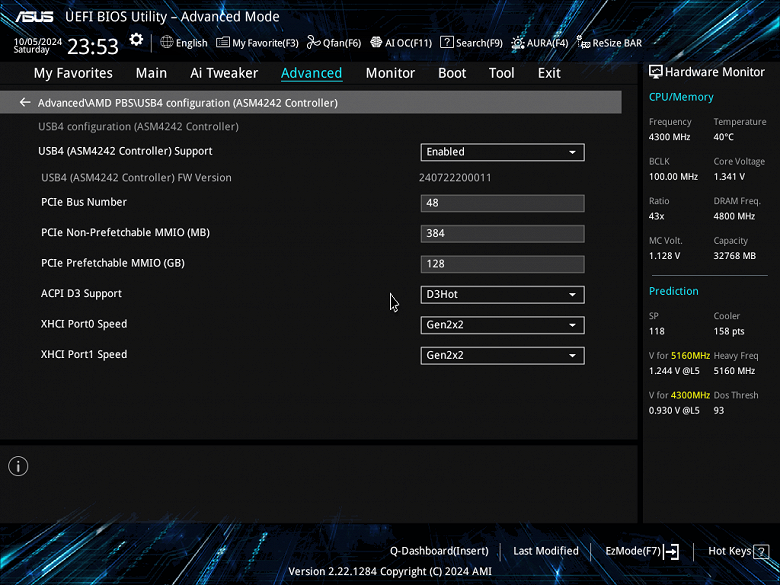Select the Advanced tab
Screen dimensions: 780x585
pos(311,73)
